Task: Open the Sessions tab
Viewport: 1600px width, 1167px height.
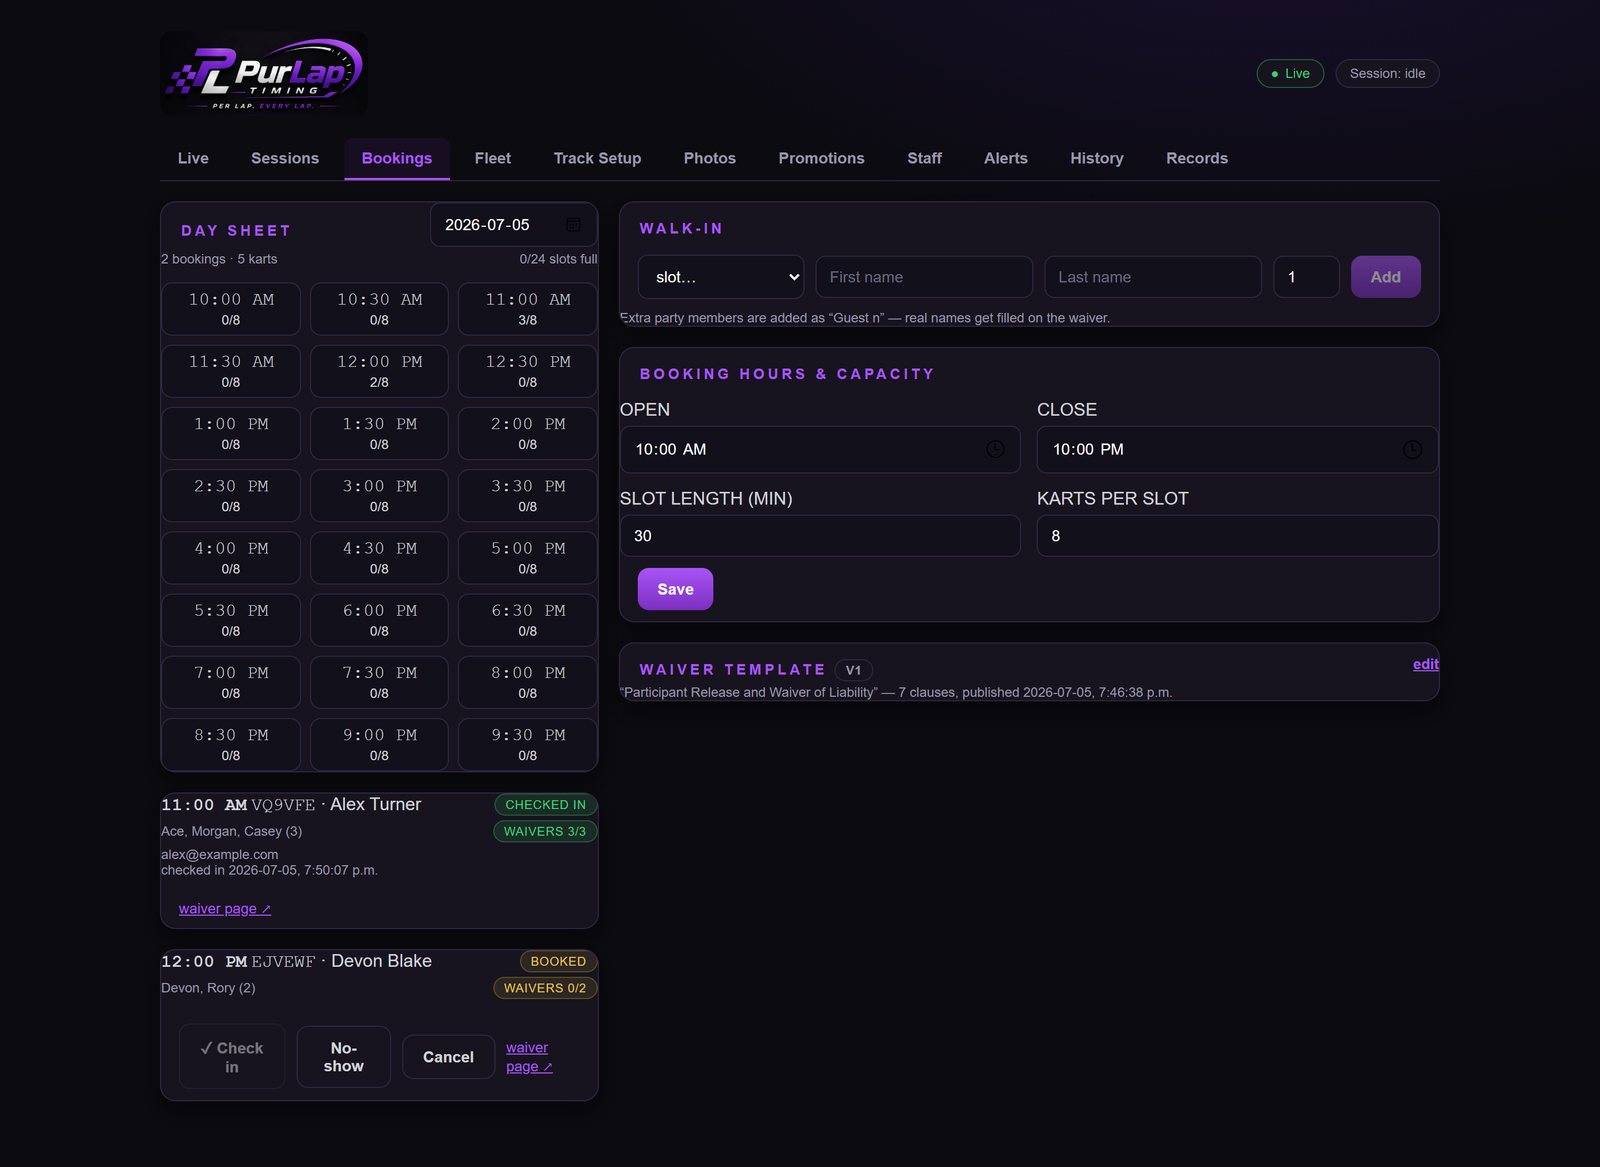Action: [285, 158]
